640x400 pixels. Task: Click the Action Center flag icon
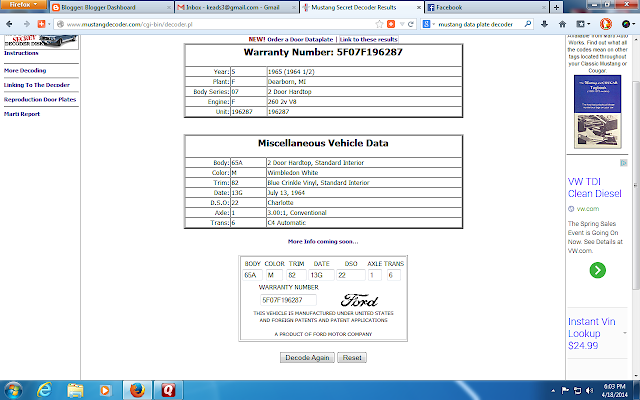[x=565, y=391]
